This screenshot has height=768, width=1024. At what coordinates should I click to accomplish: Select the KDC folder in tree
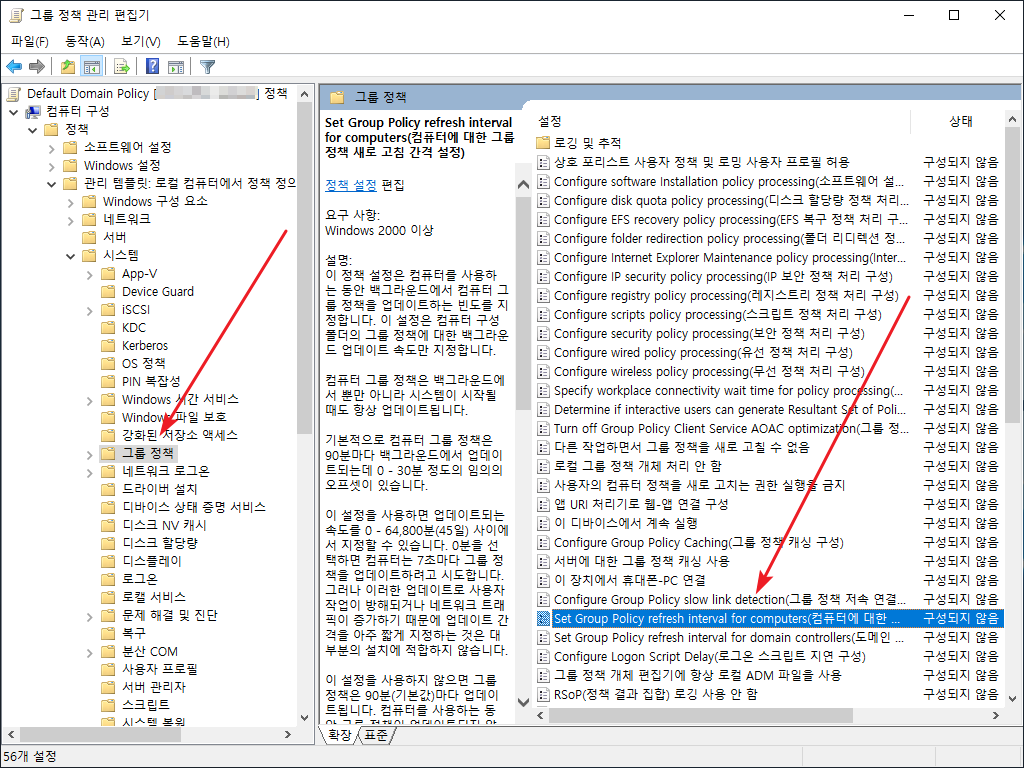(x=133, y=327)
